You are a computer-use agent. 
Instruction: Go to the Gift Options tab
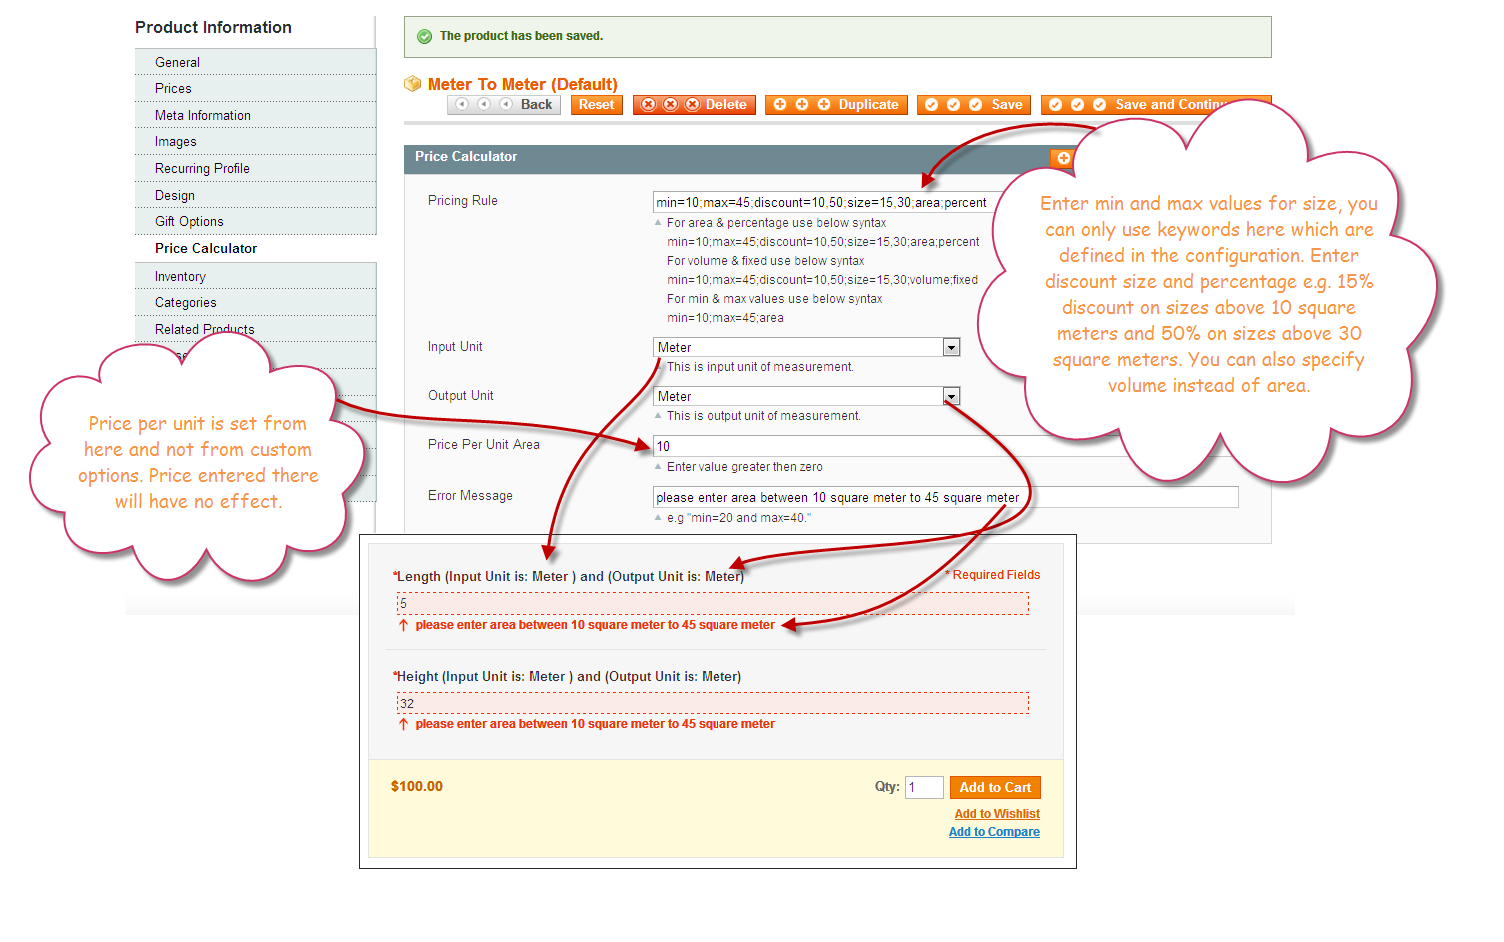(x=189, y=222)
